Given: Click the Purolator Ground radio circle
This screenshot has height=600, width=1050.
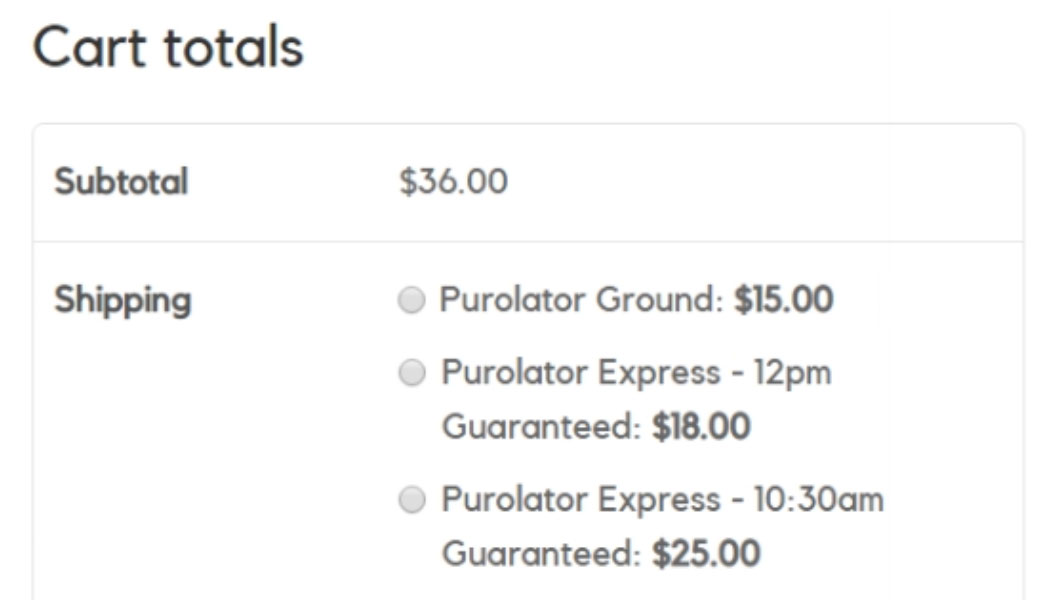Looking at the screenshot, I should tap(409, 299).
